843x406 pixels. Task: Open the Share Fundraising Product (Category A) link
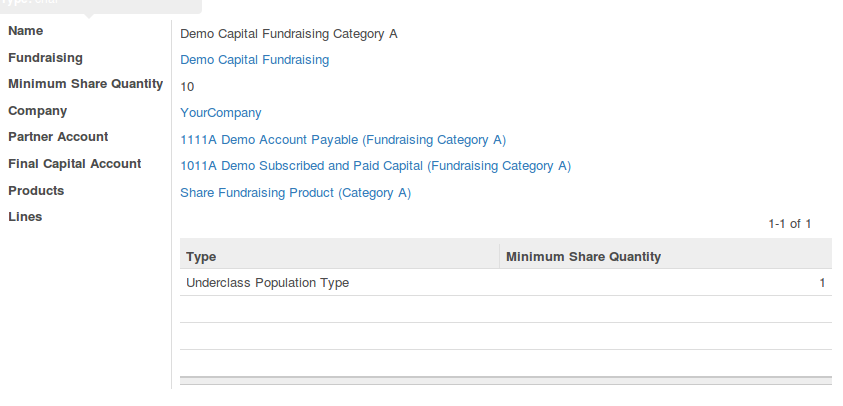tap(295, 193)
